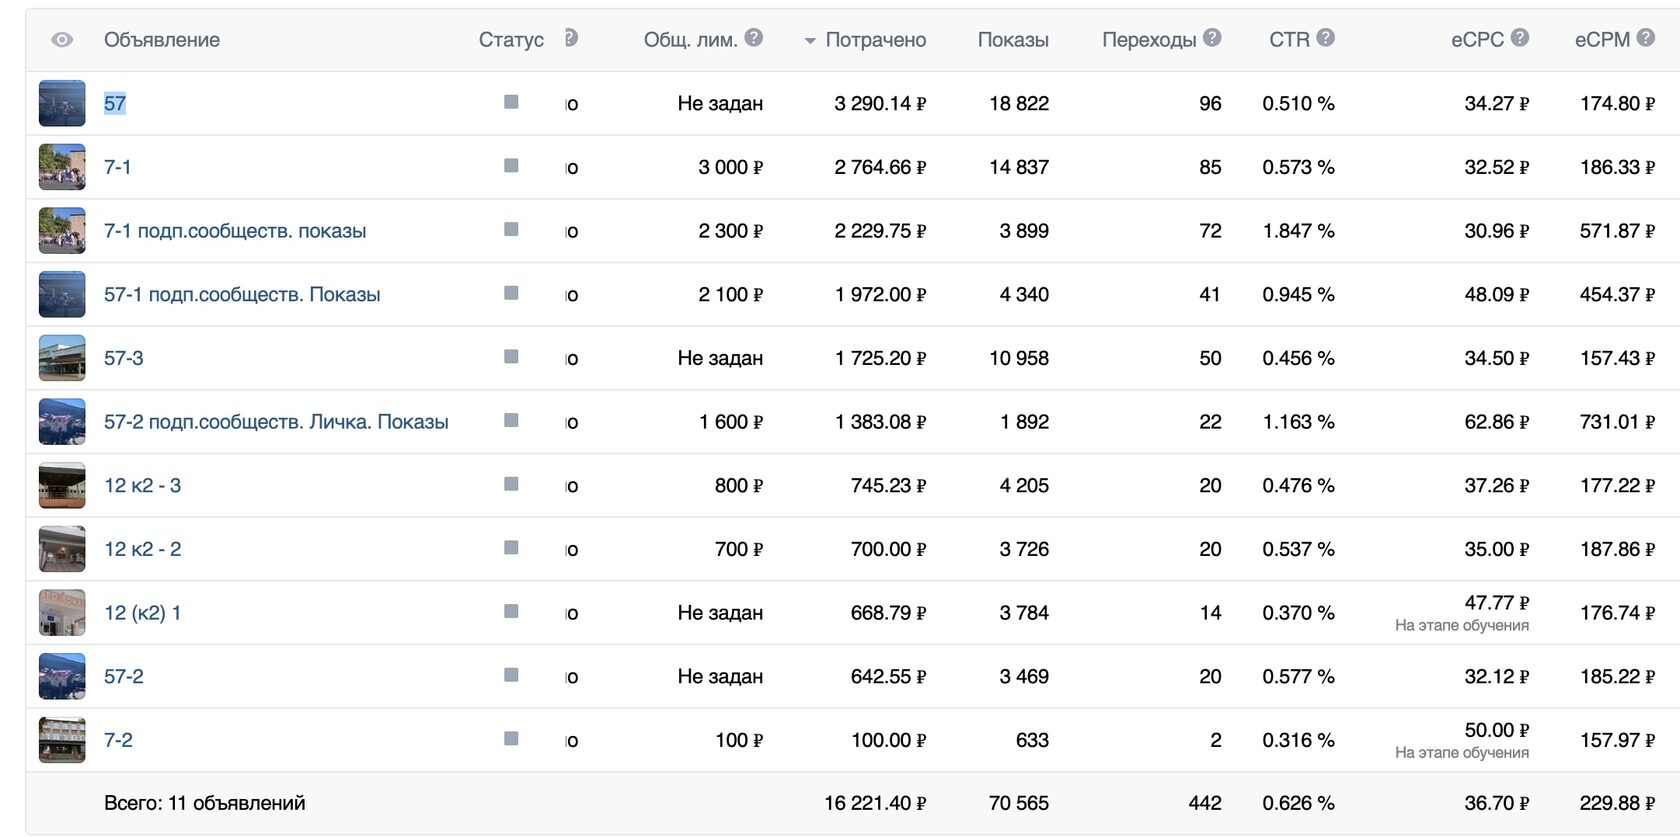Image resolution: width=1680 pixels, height=837 pixels.
Task: Sort table by Показы column
Action: [1013, 40]
